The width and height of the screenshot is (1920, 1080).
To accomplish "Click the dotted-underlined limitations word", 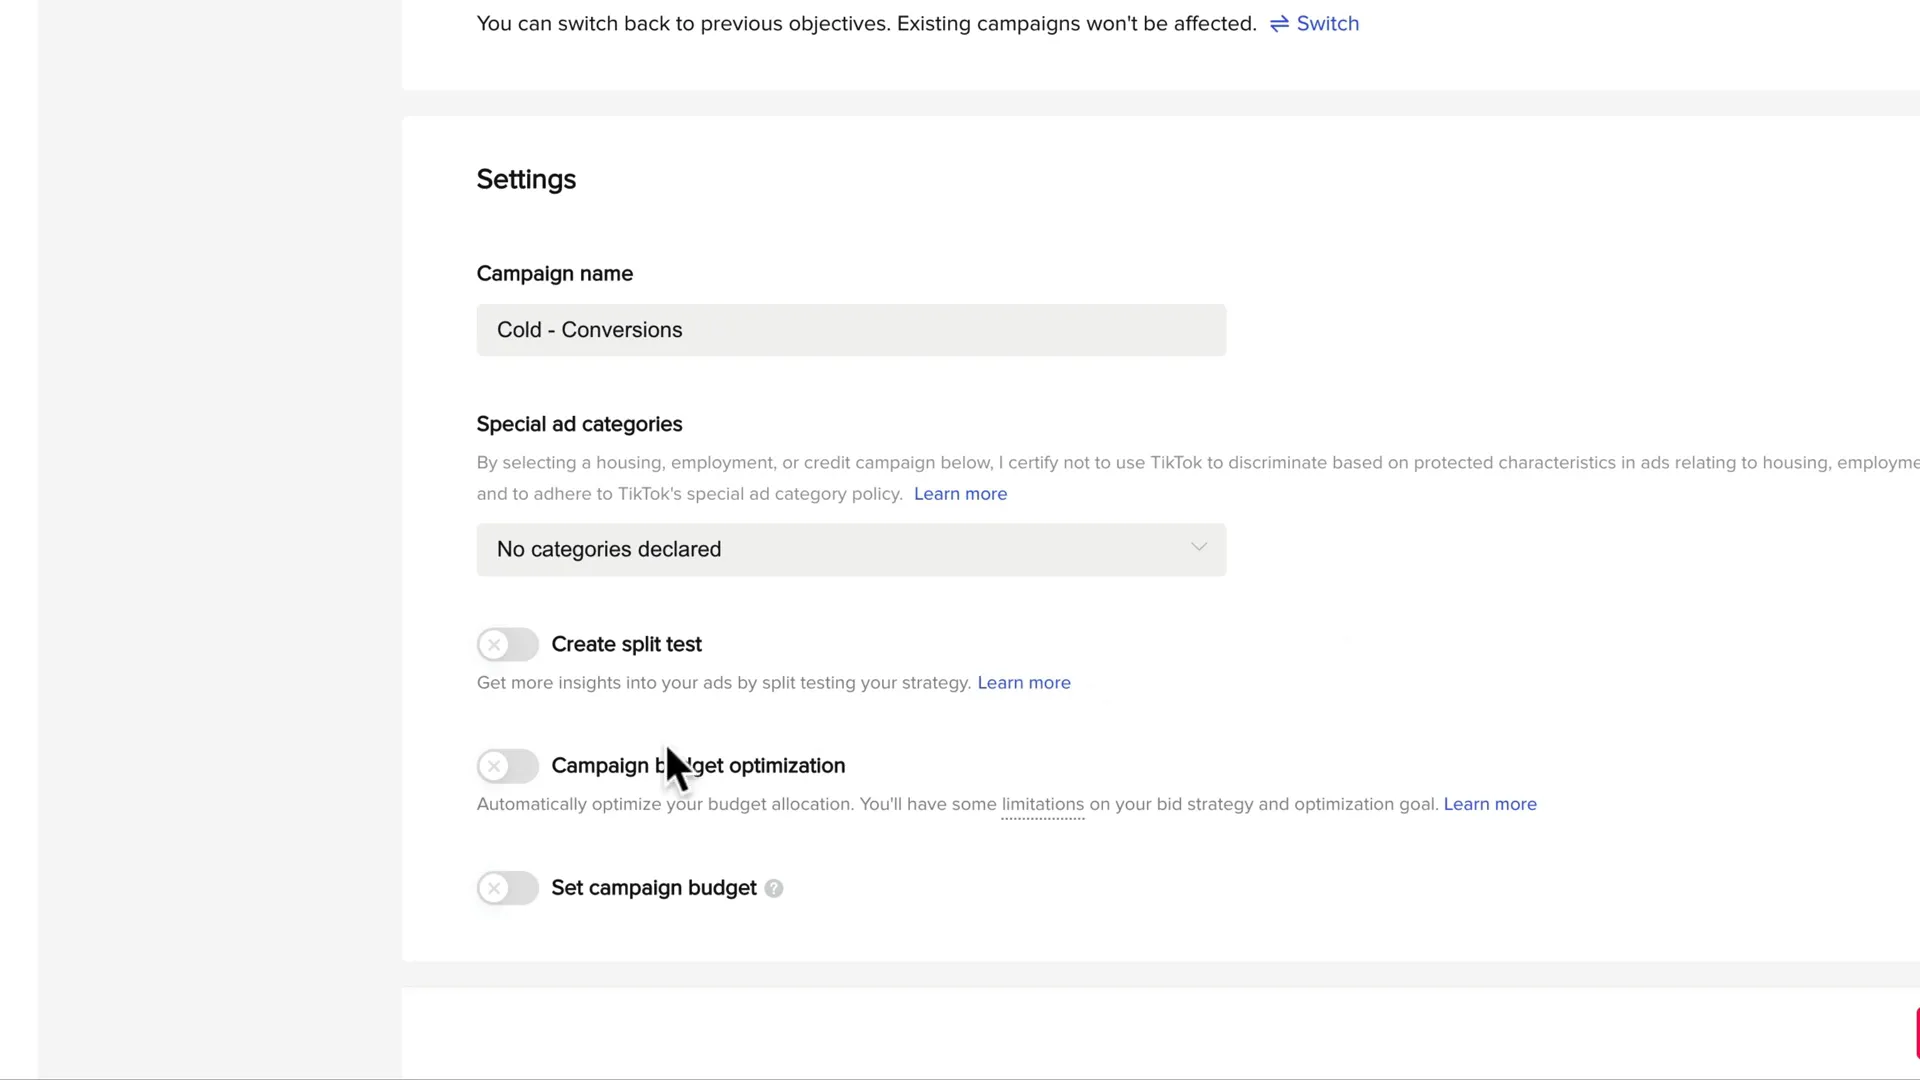I will (x=1042, y=805).
